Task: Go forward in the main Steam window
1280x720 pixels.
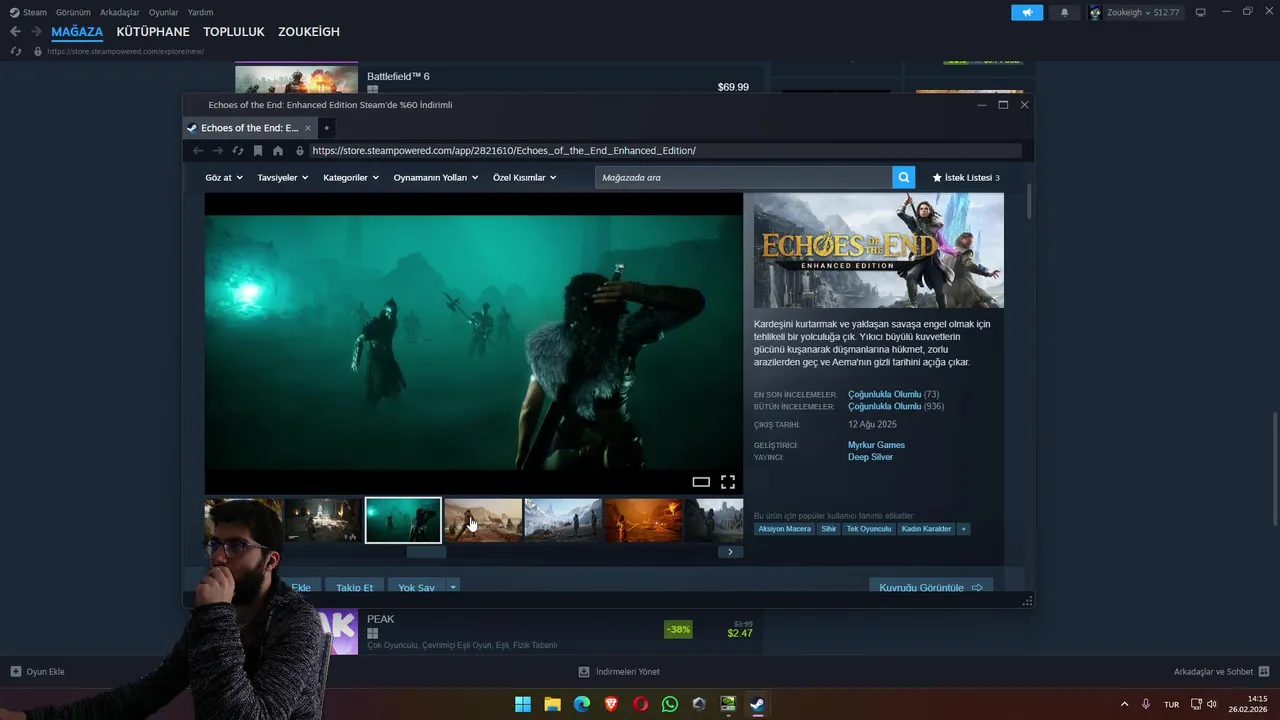Action: click(x=36, y=32)
